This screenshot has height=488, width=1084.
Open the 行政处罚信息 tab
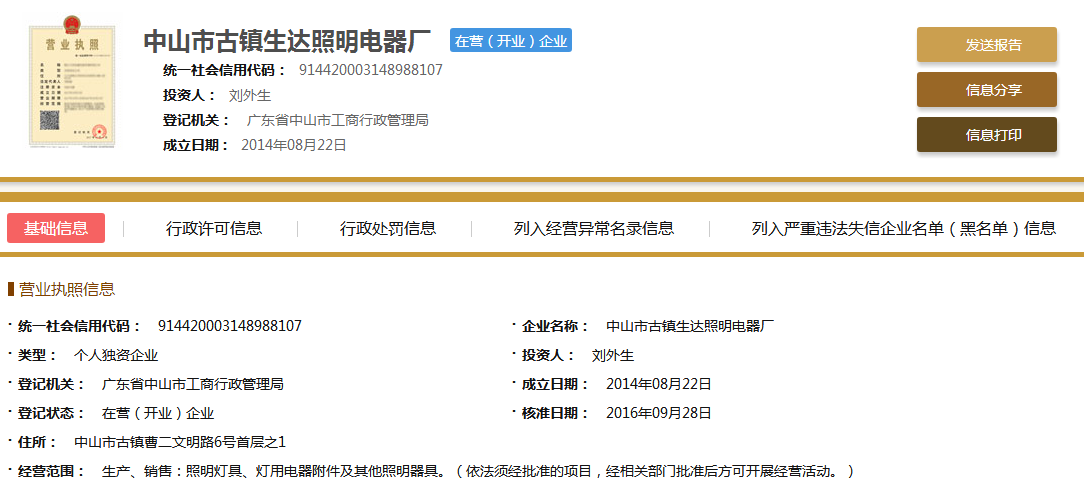(x=388, y=228)
